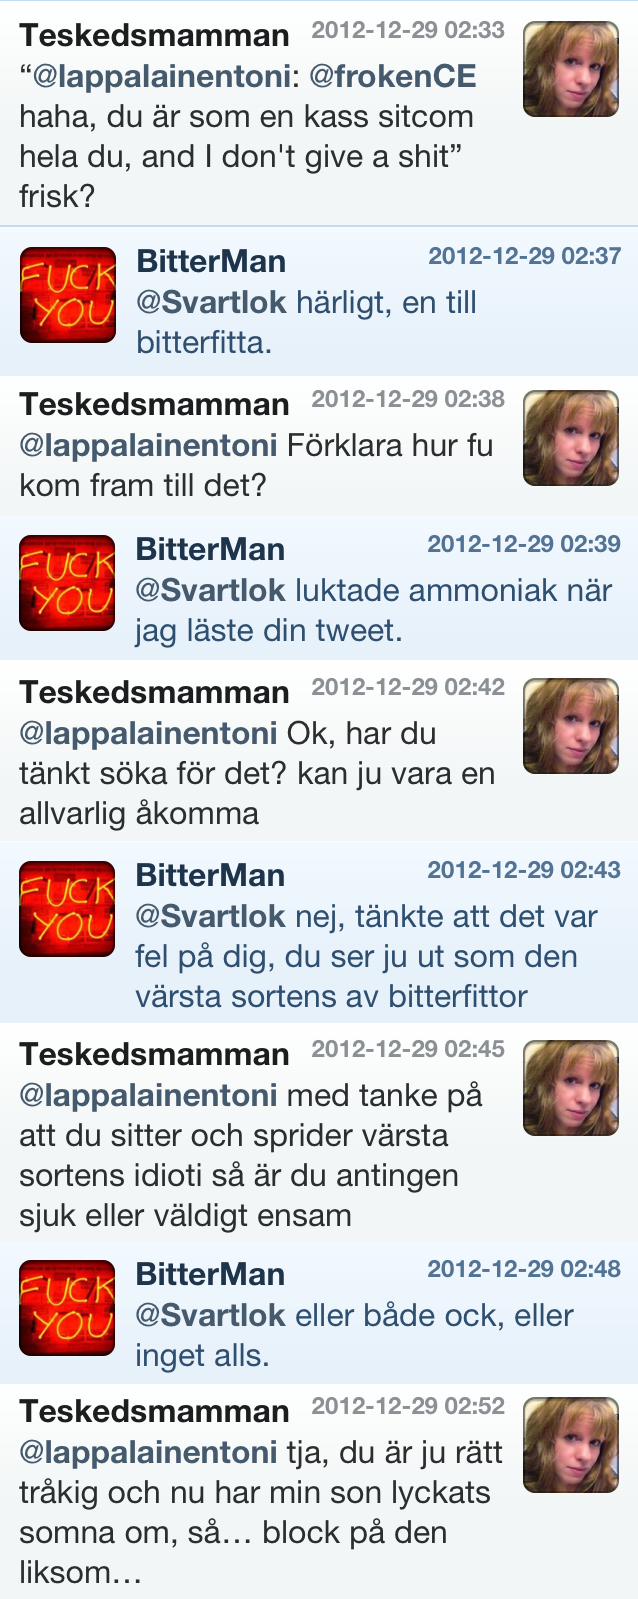This screenshot has height=1599, width=638.
Task: Tap BitterMan's neon avatar on the 02:37 tweet
Action: coord(68,295)
